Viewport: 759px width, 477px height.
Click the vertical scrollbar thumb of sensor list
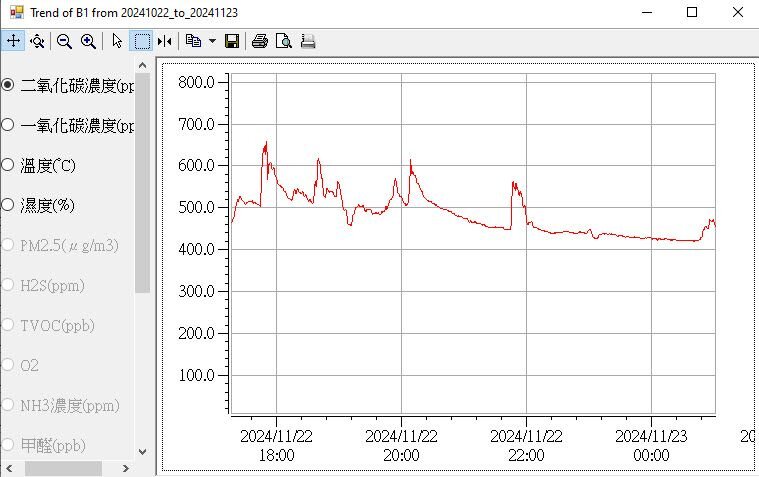pyautogui.click(x=142, y=183)
